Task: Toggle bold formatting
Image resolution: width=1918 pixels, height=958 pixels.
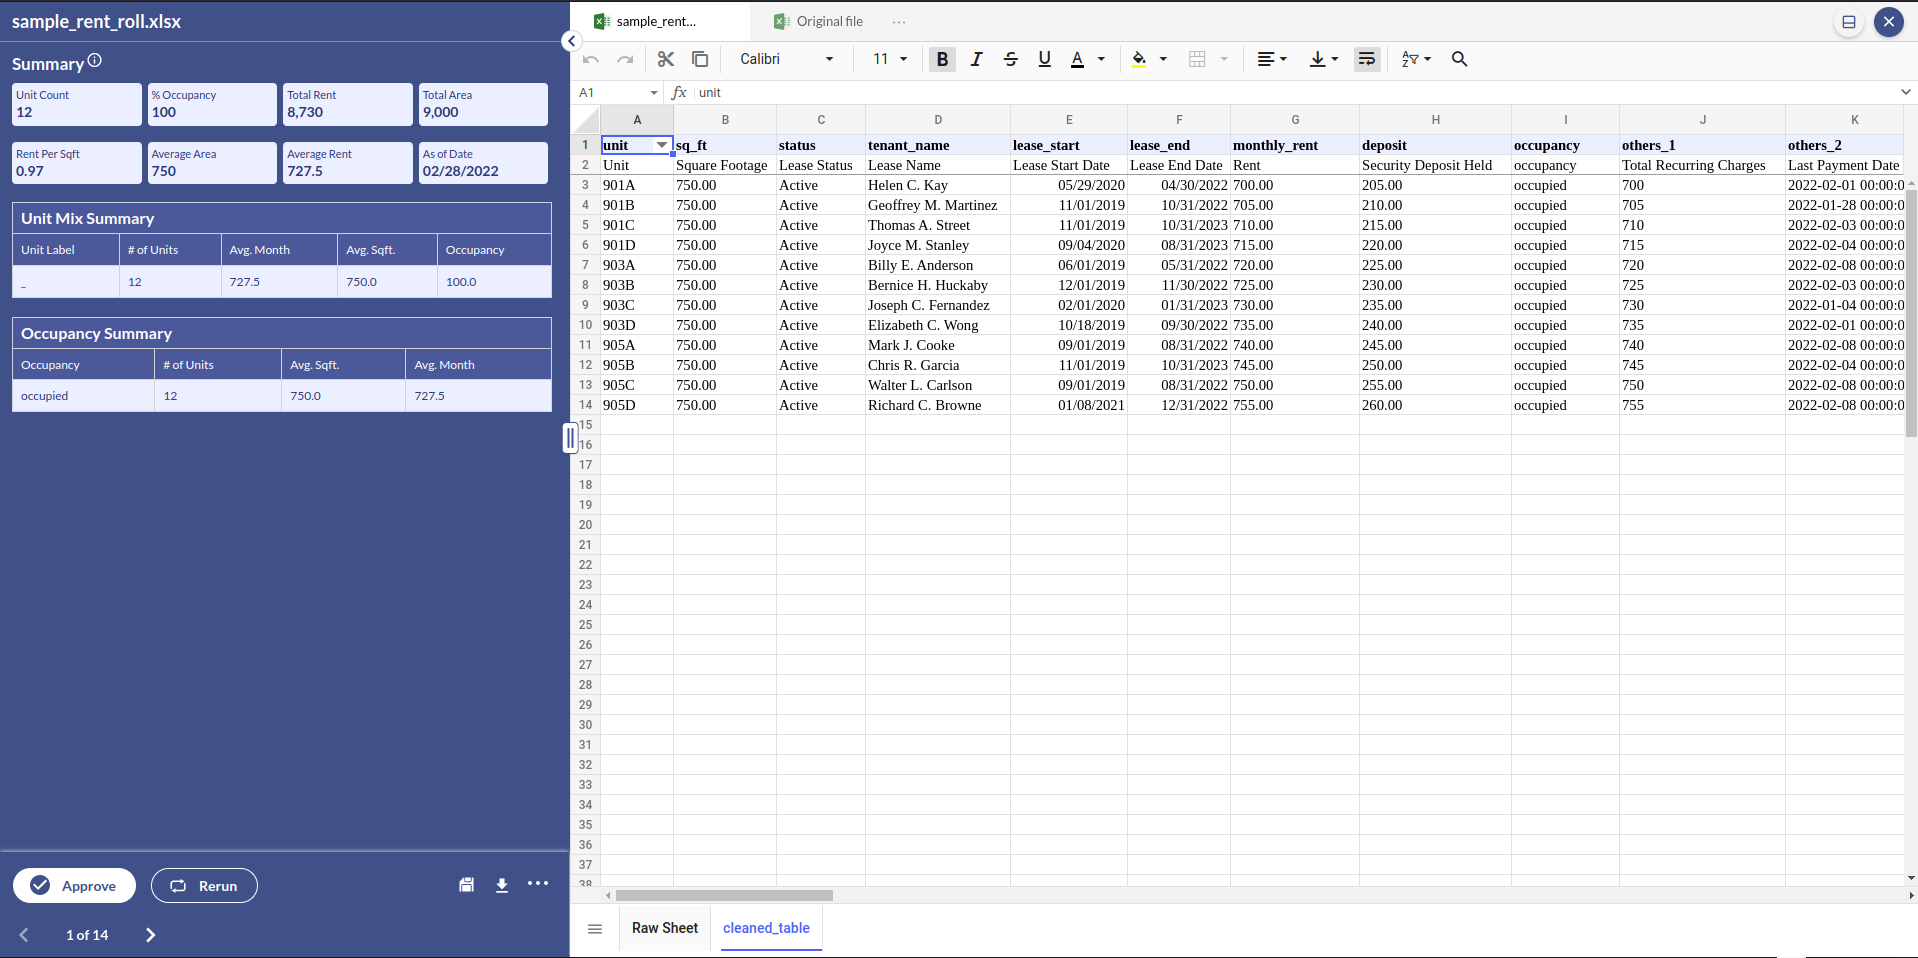Action: point(942,60)
